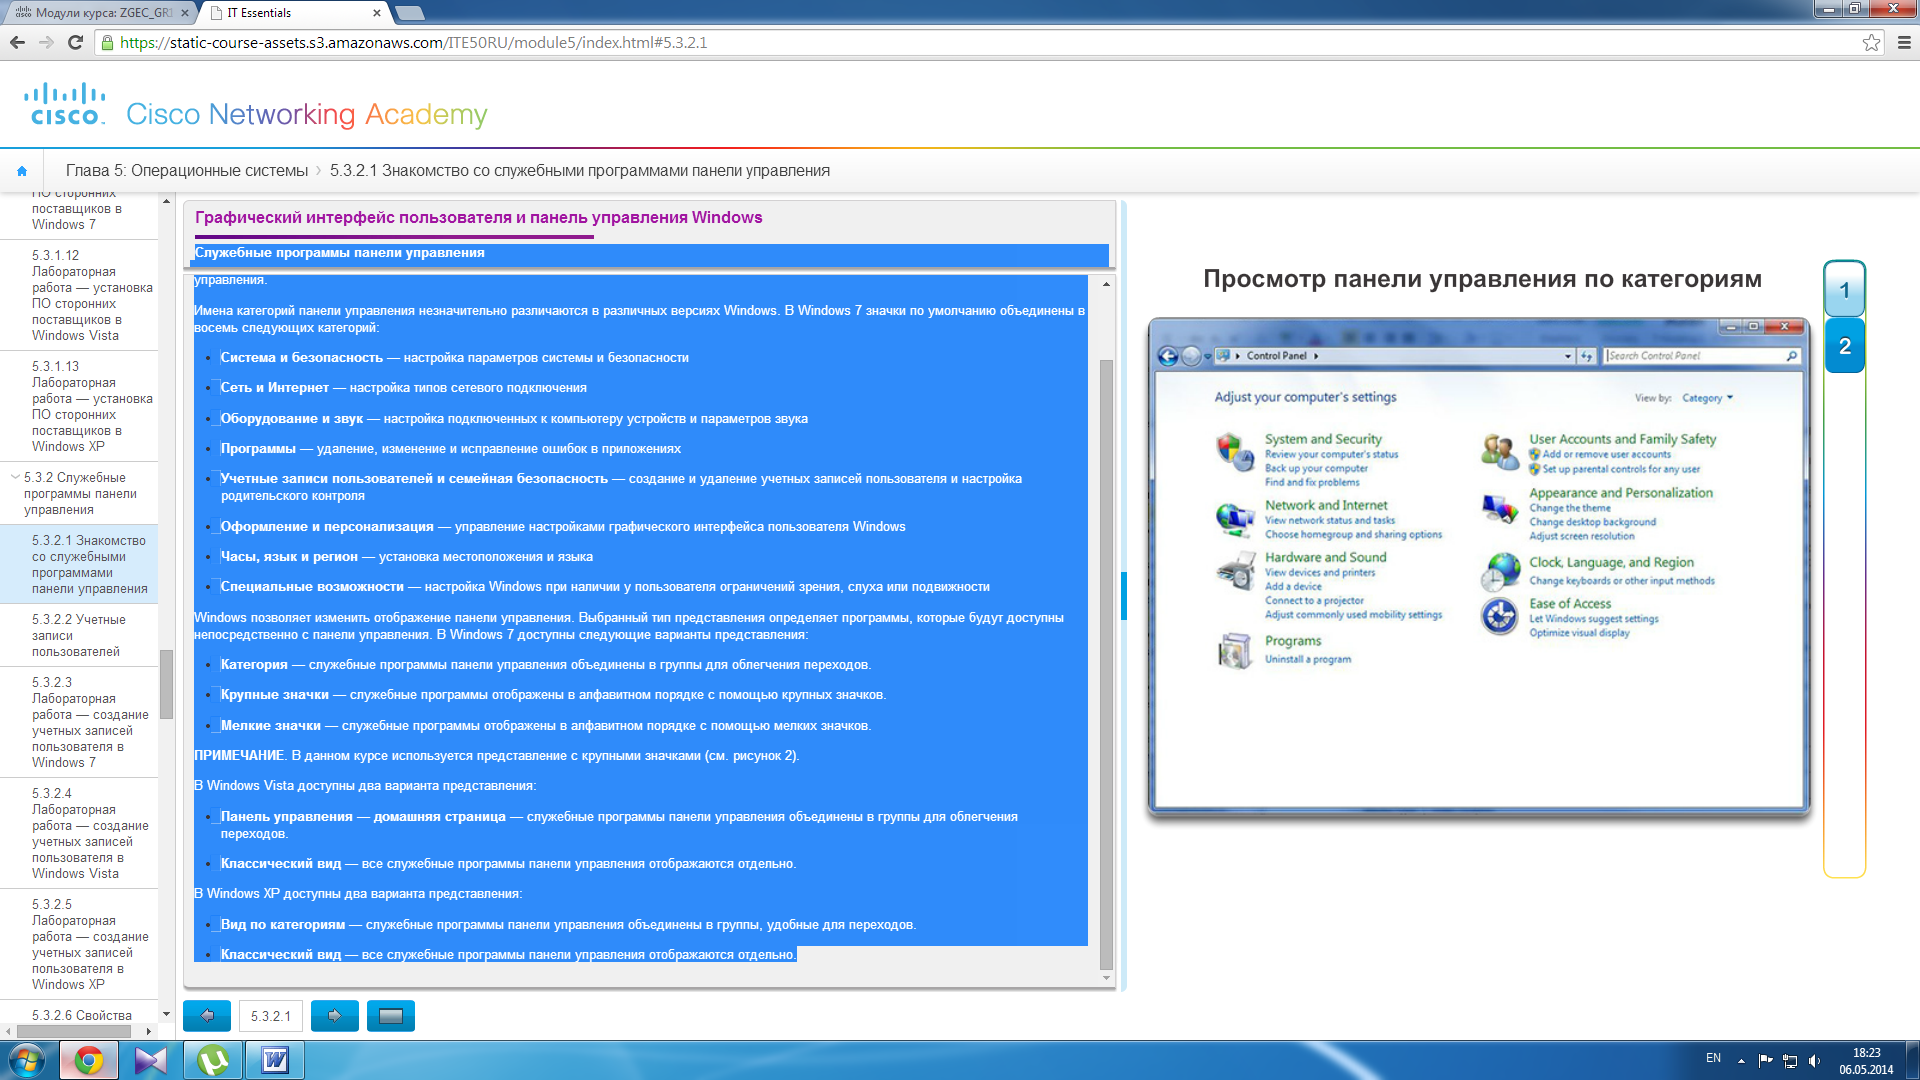This screenshot has width=1920, height=1080.
Task: Open Chrome from the taskbar
Action: pyautogui.click(x=89, y=1060)
